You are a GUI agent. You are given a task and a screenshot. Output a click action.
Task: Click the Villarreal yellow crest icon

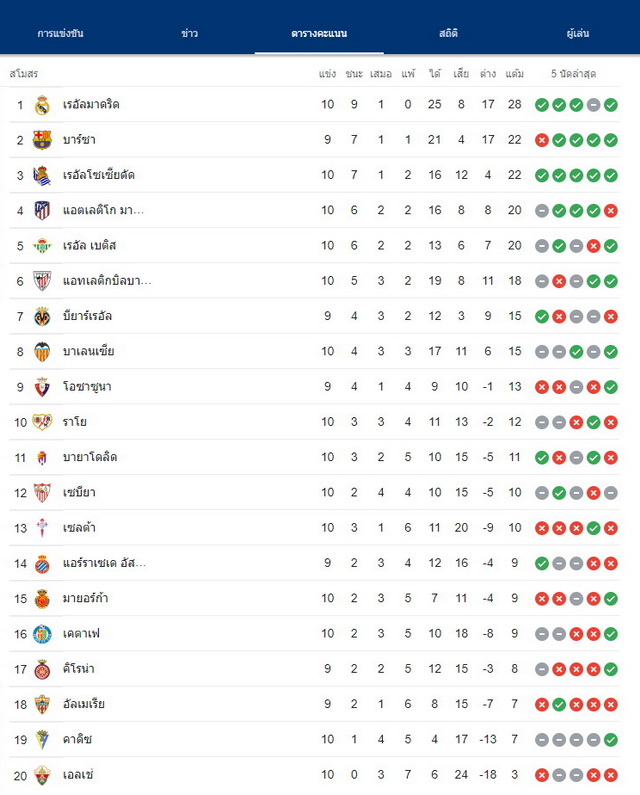coord(42,316)
